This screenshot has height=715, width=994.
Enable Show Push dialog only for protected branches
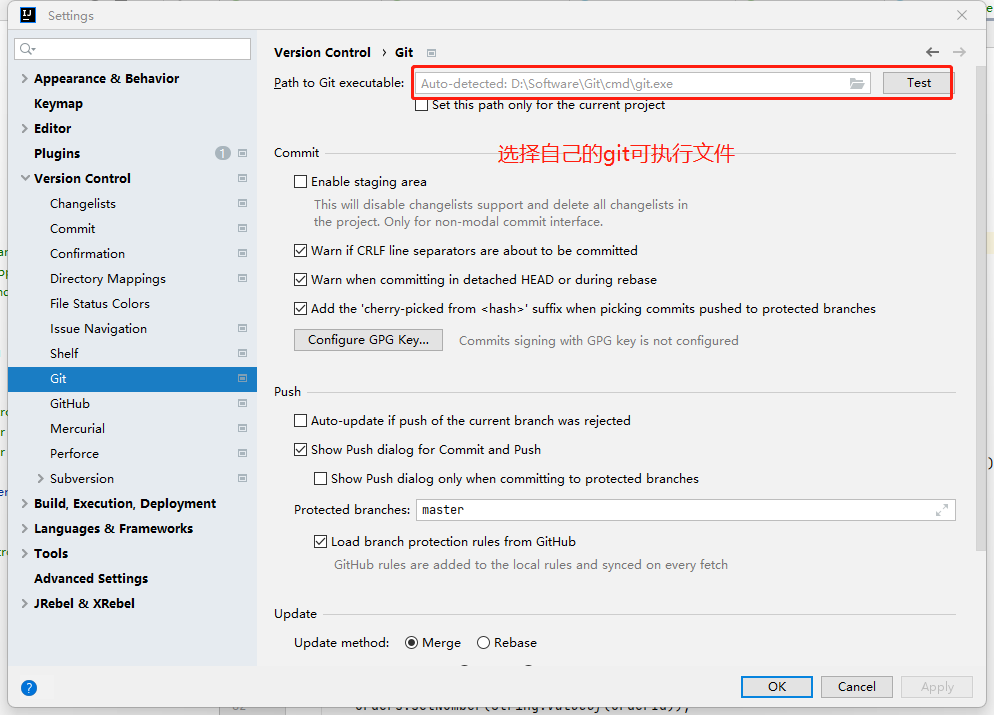(321, 479)
